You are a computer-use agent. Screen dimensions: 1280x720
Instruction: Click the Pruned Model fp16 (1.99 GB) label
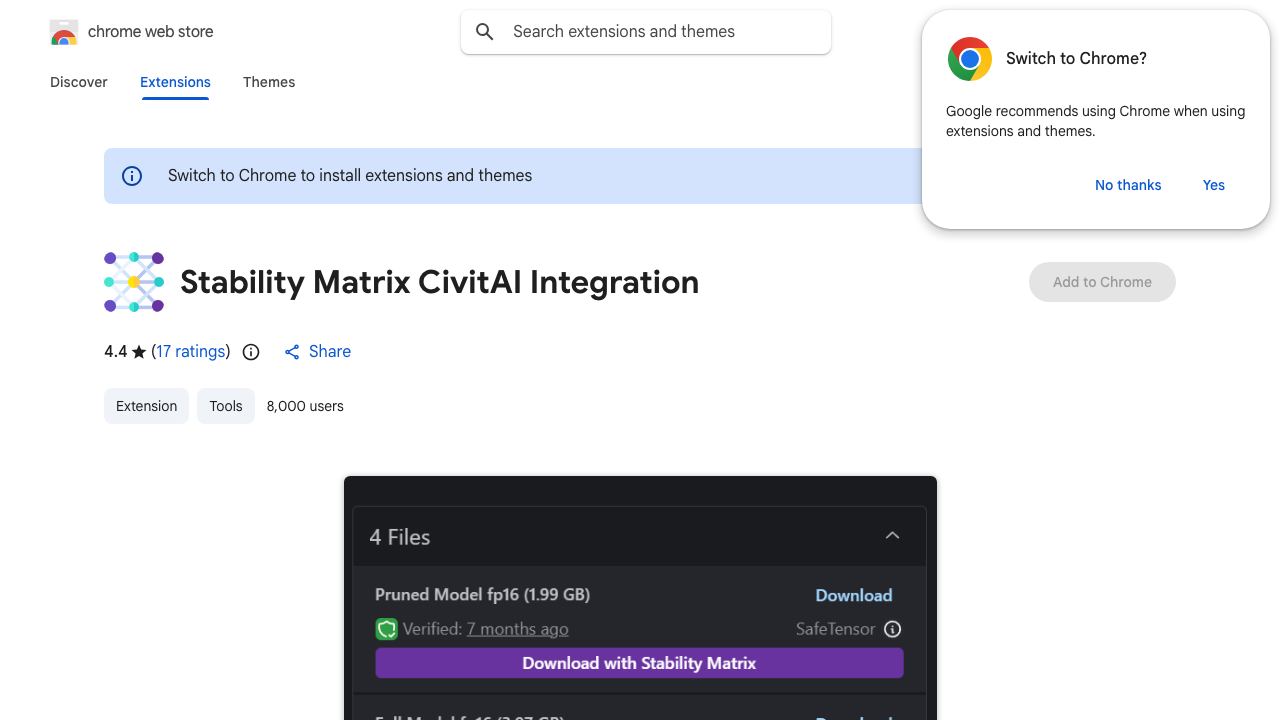pos(482,595)
